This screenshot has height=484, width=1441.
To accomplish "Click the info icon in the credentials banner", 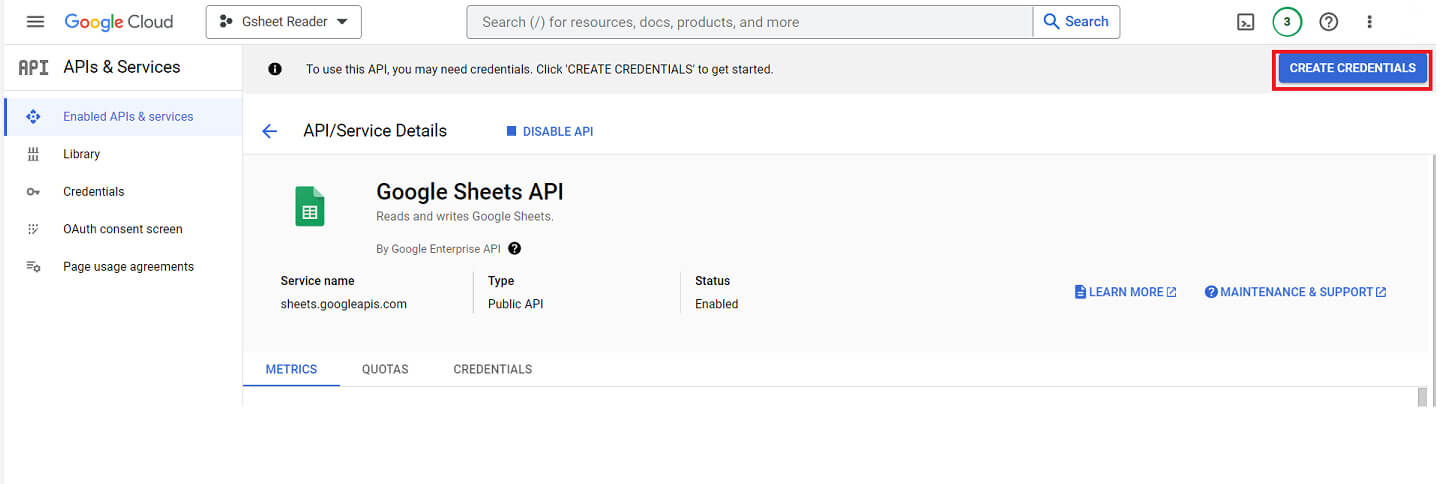I will pos(275,69).
